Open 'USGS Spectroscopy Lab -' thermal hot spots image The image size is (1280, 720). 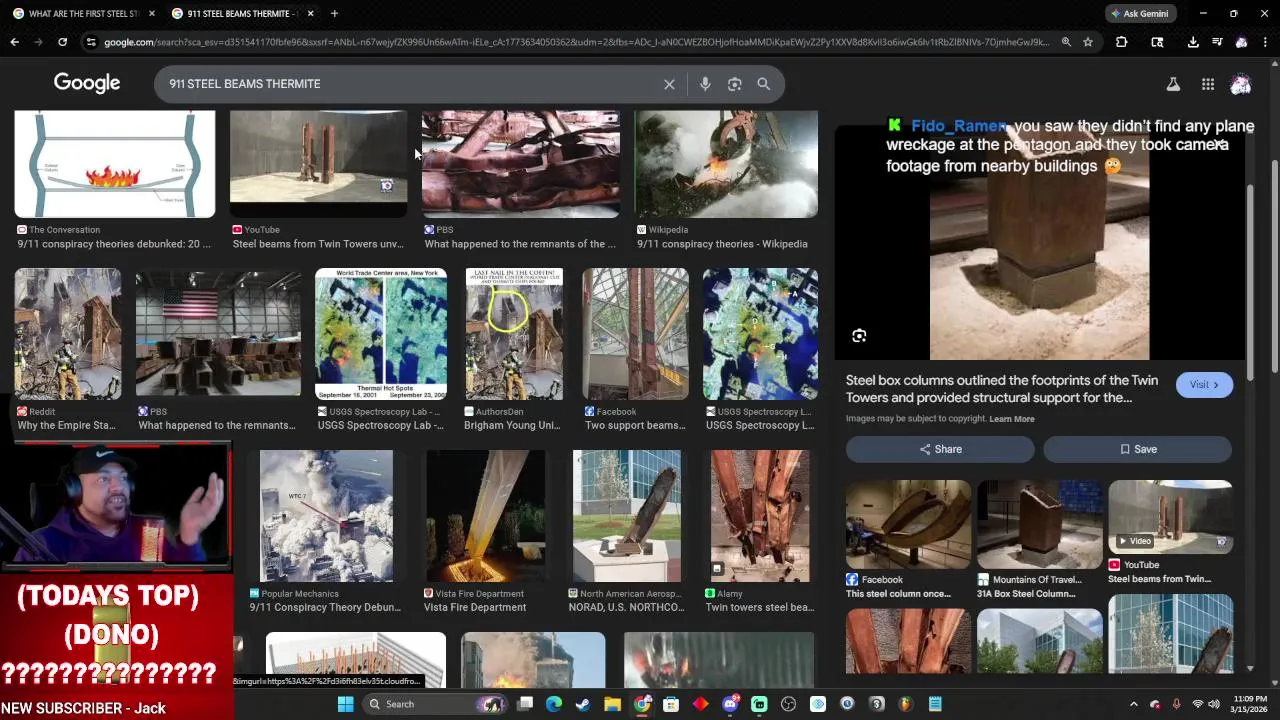(x=381, y=334)
